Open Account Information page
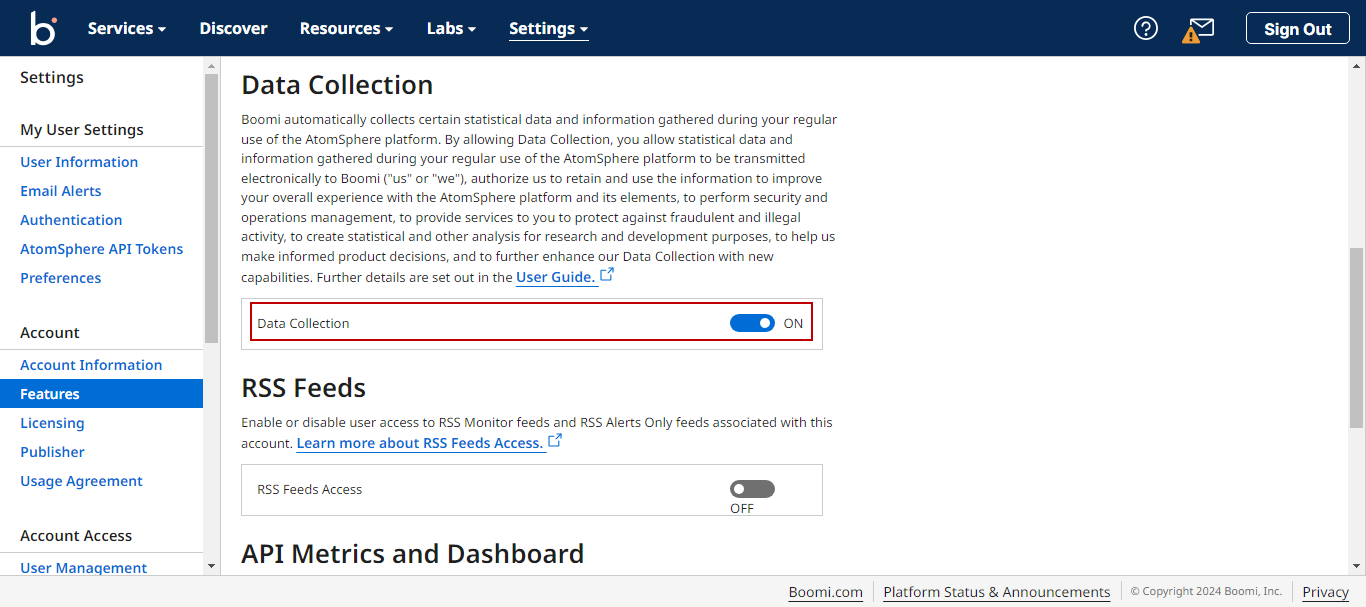 [91, 365]
